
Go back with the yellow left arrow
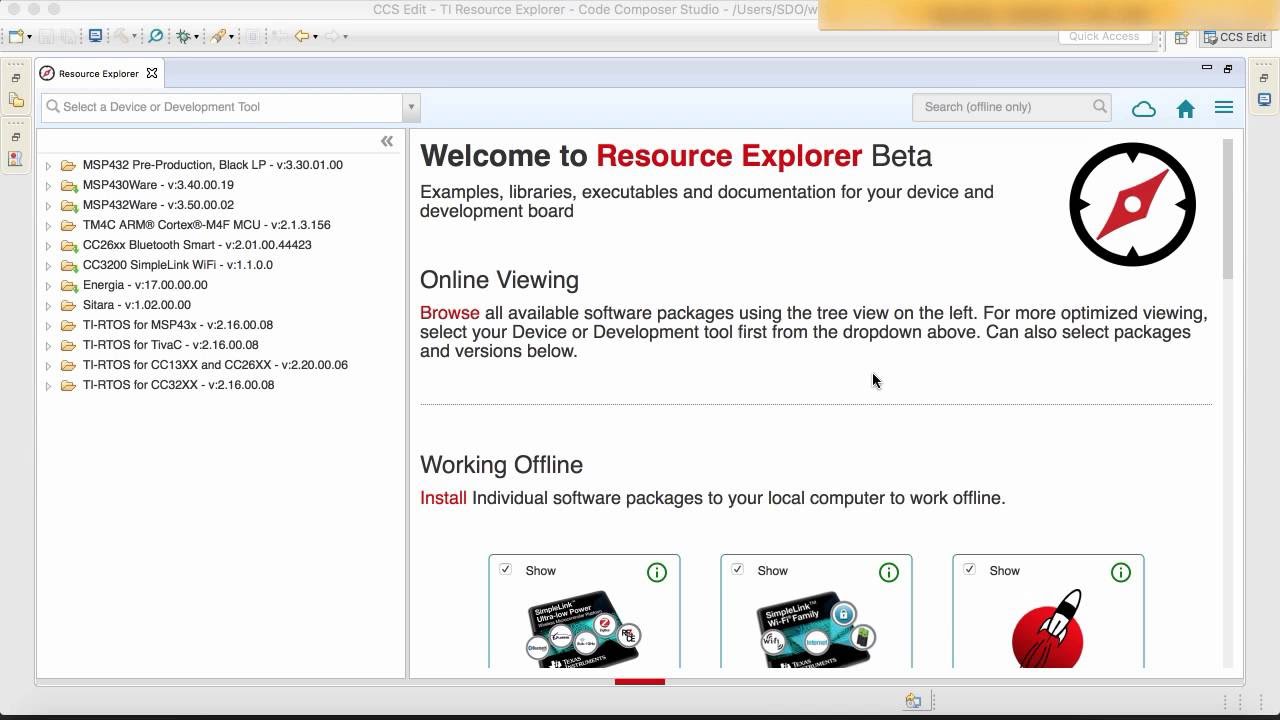[x=301, y=36]
